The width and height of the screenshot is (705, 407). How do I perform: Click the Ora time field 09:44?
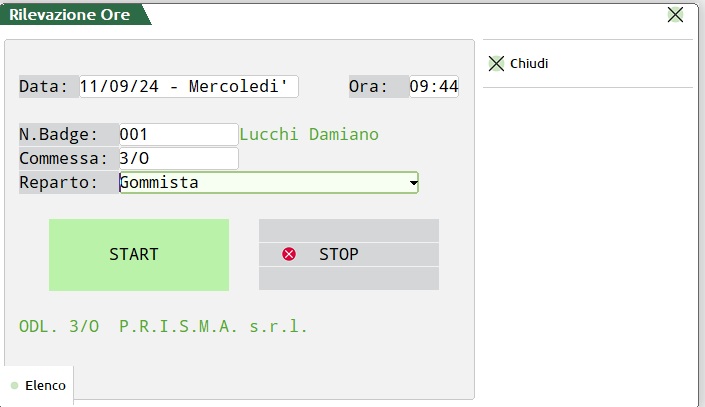click(x=434, y=86)
